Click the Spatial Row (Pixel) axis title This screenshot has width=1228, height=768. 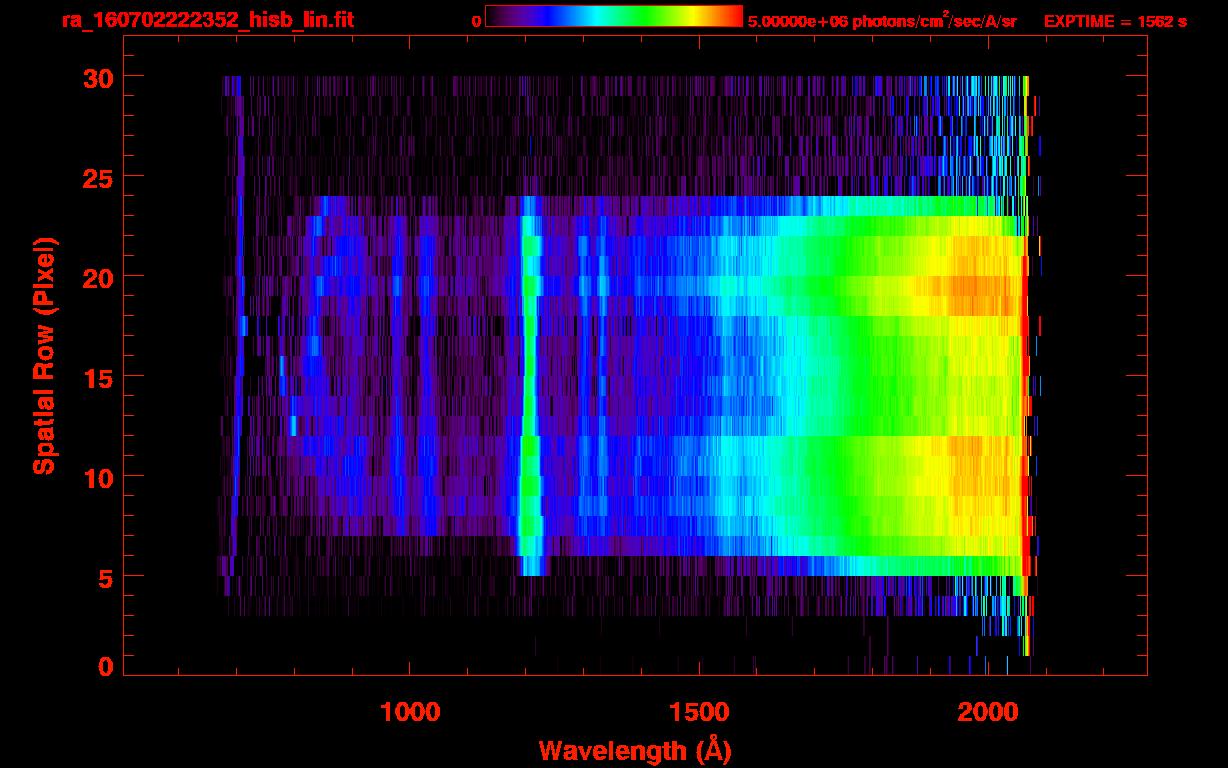[x=44, y=356]
